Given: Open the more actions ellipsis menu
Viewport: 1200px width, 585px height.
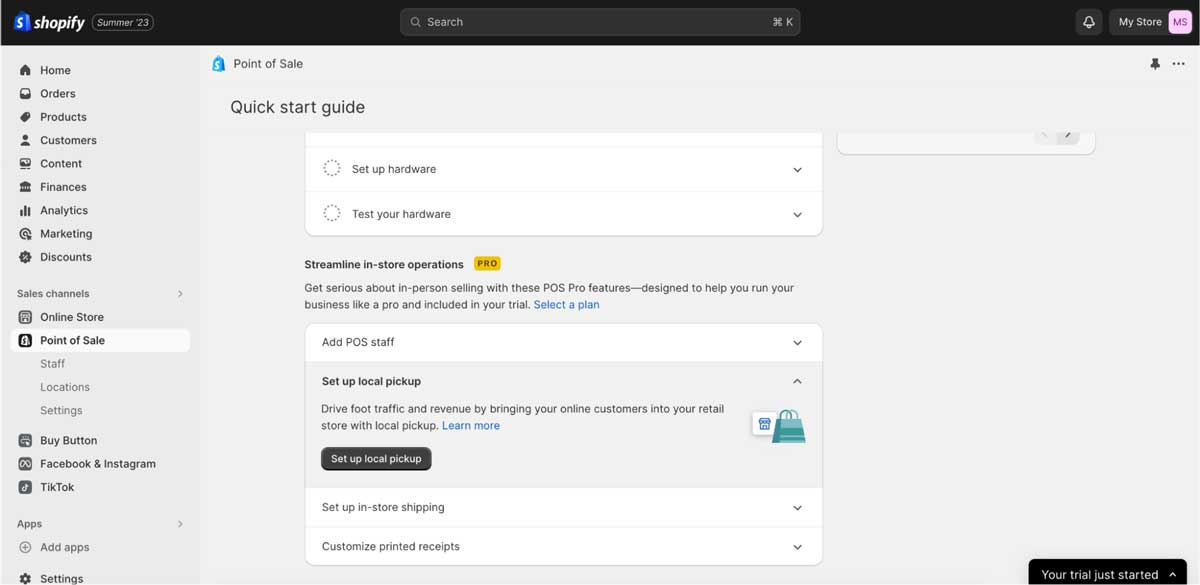Looking at the screenshot, I should click(x=1180, y=63).
